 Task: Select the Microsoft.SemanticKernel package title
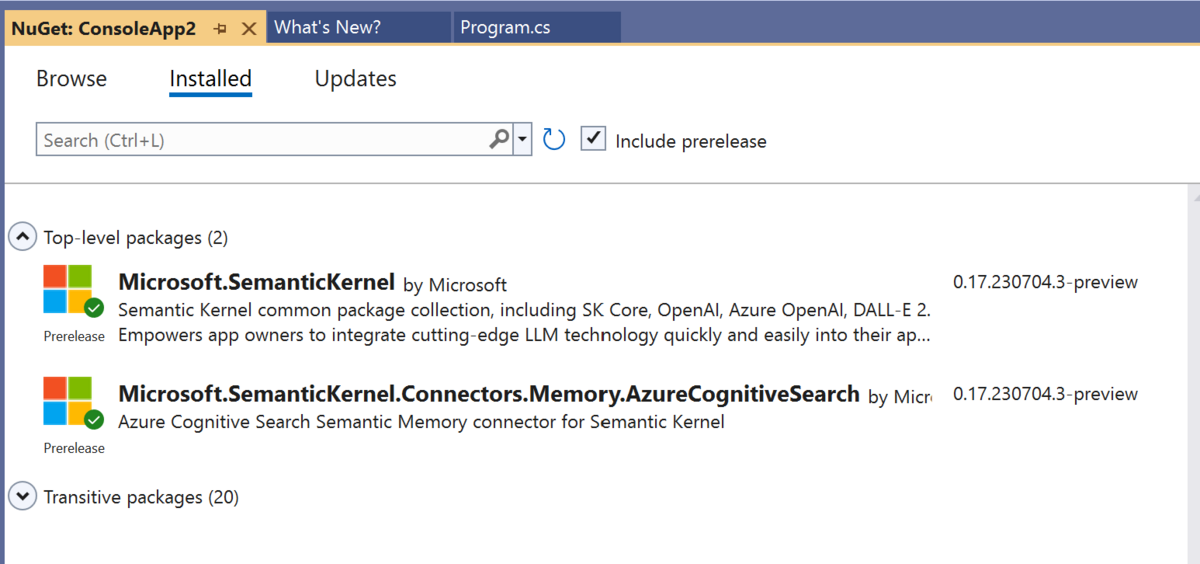point(256,282)
